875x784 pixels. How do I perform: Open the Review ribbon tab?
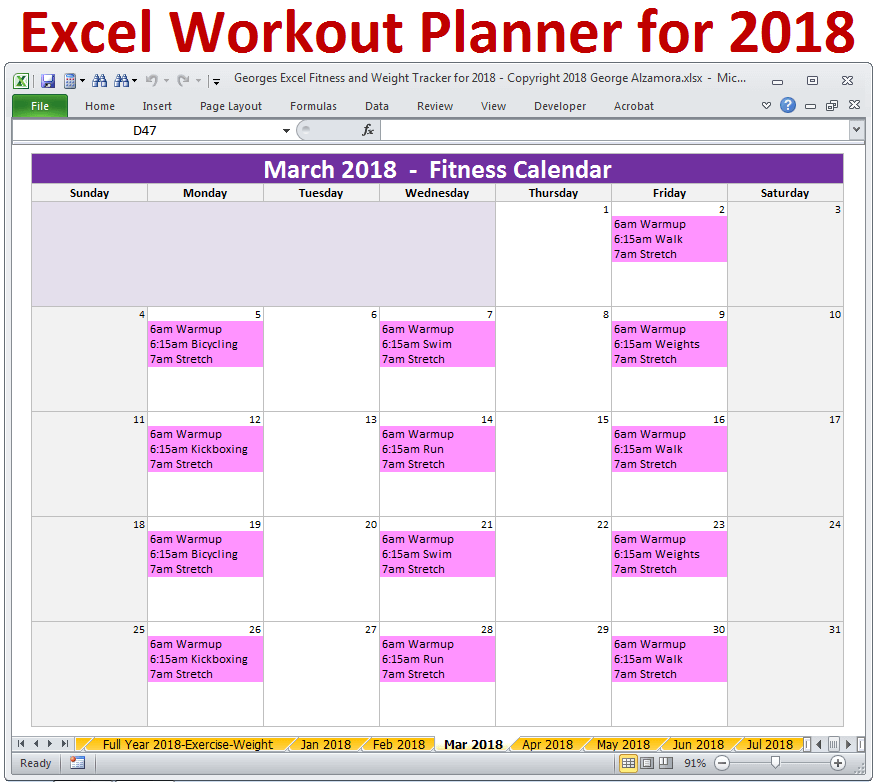coord(434,106)
